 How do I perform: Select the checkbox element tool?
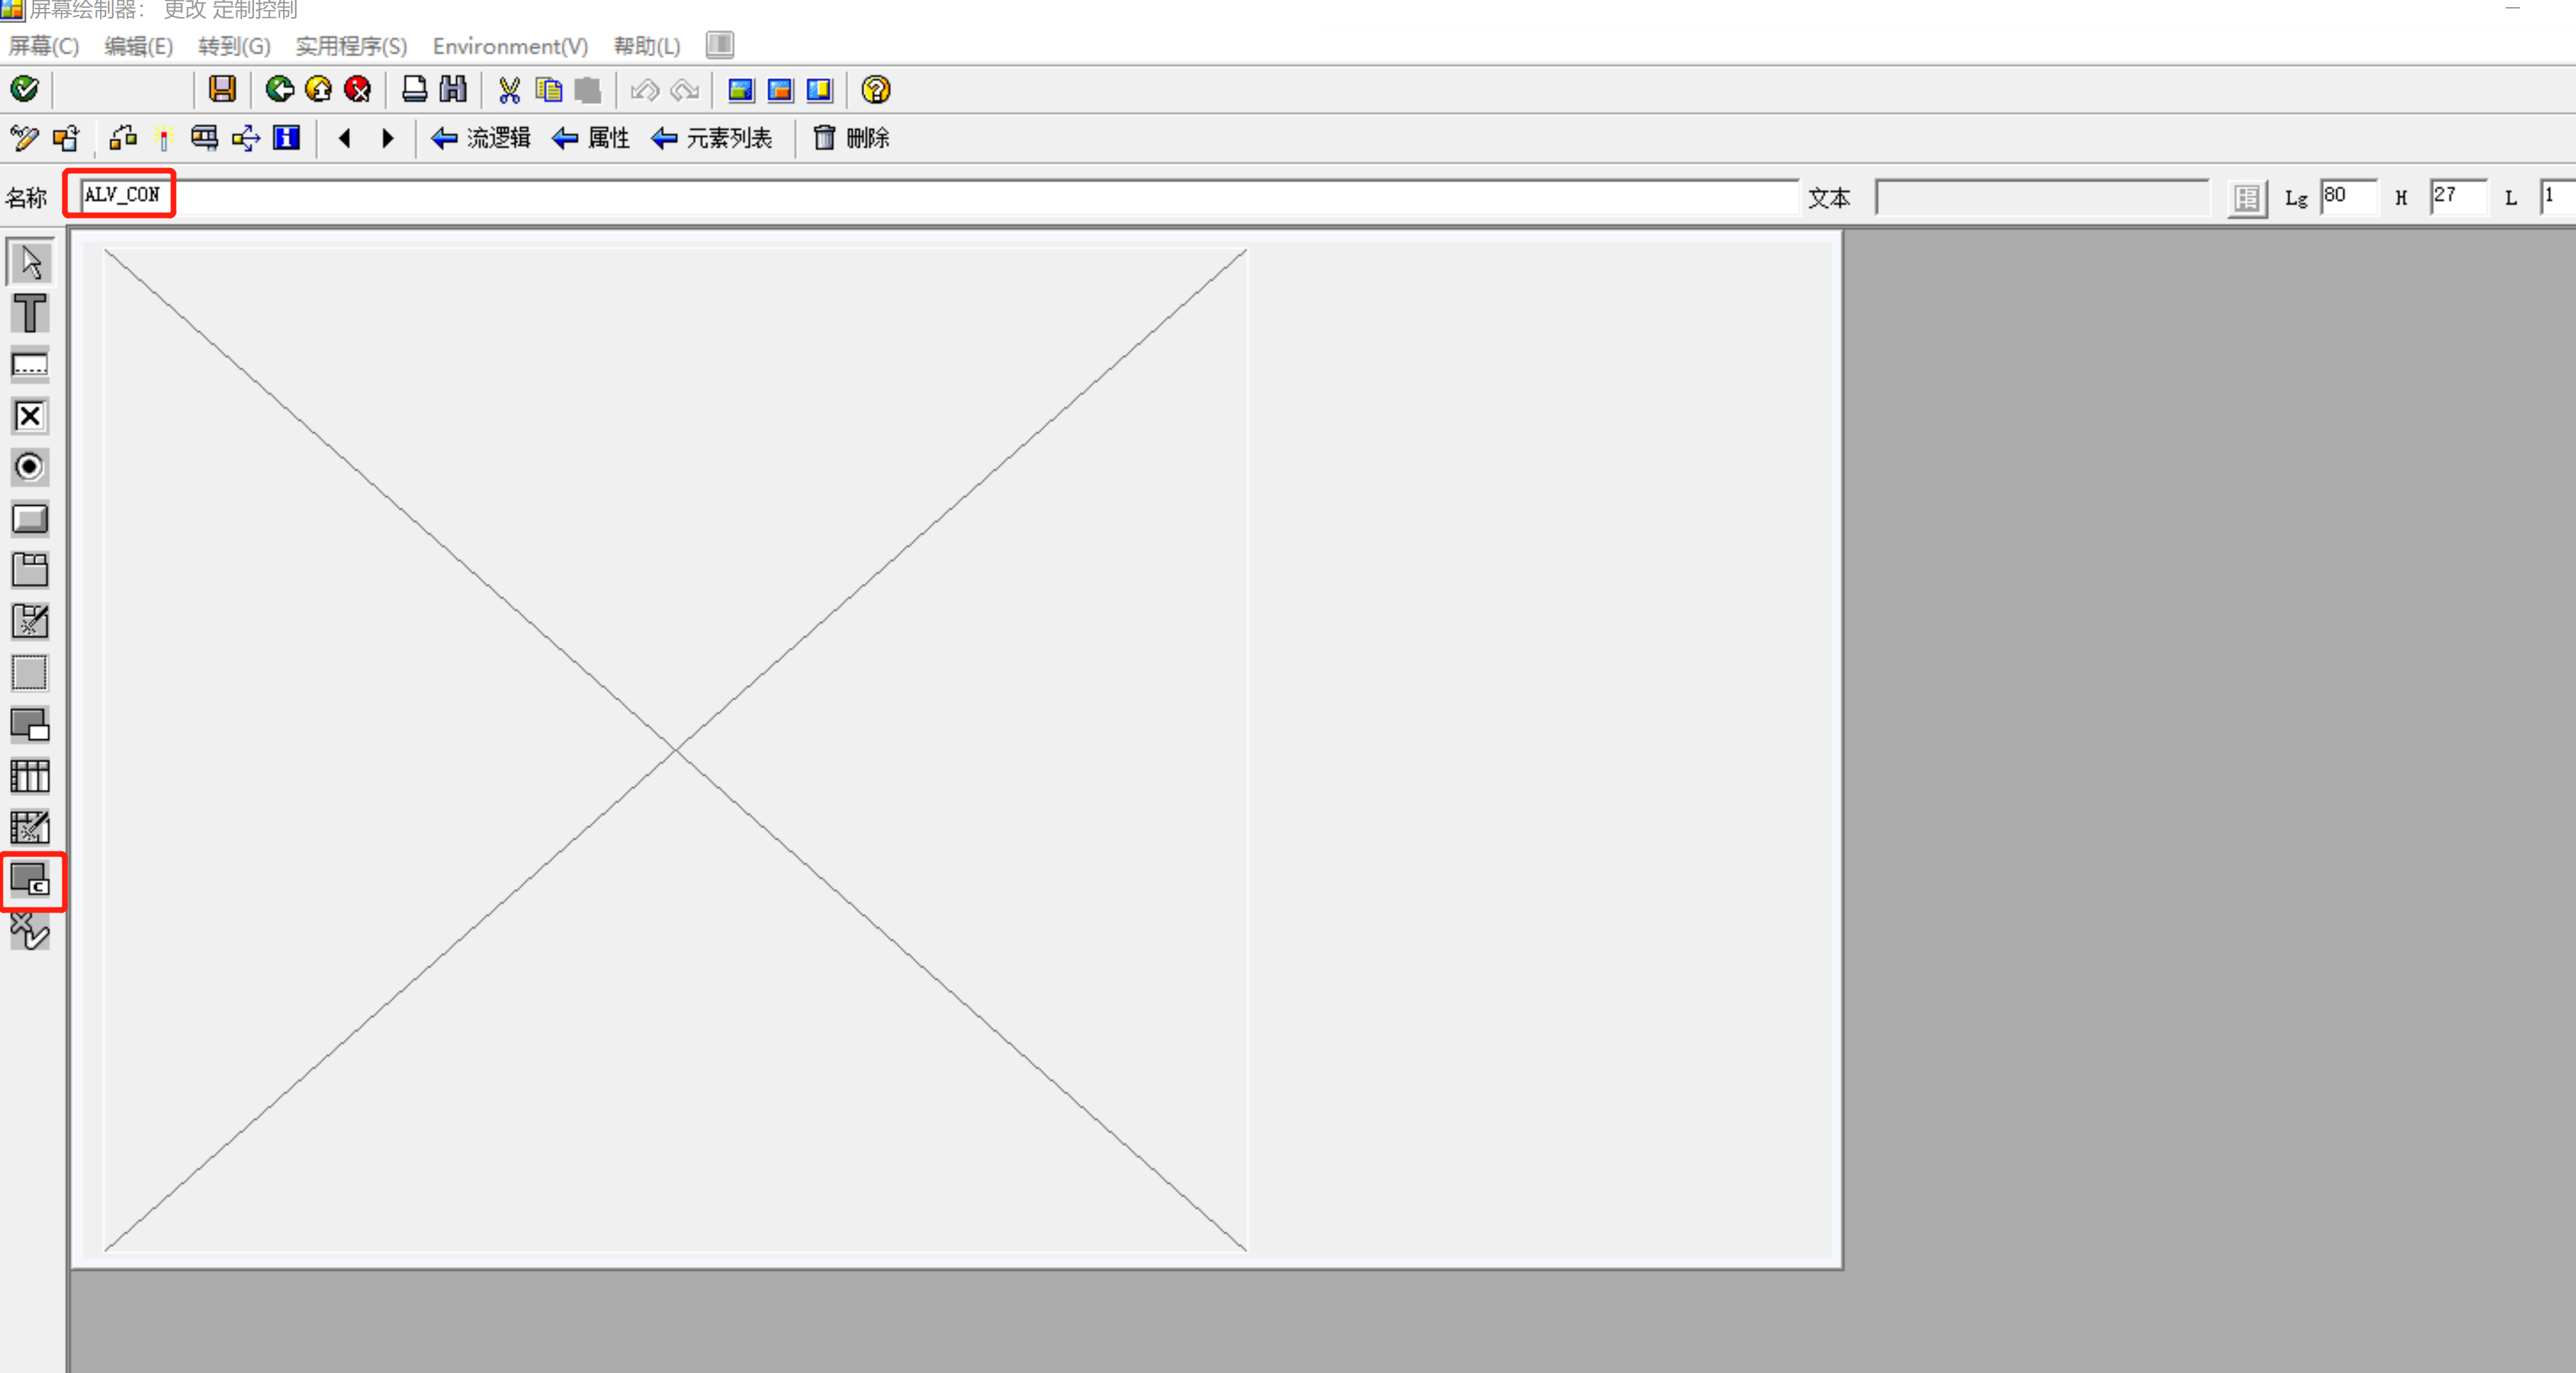pos(30,416)
